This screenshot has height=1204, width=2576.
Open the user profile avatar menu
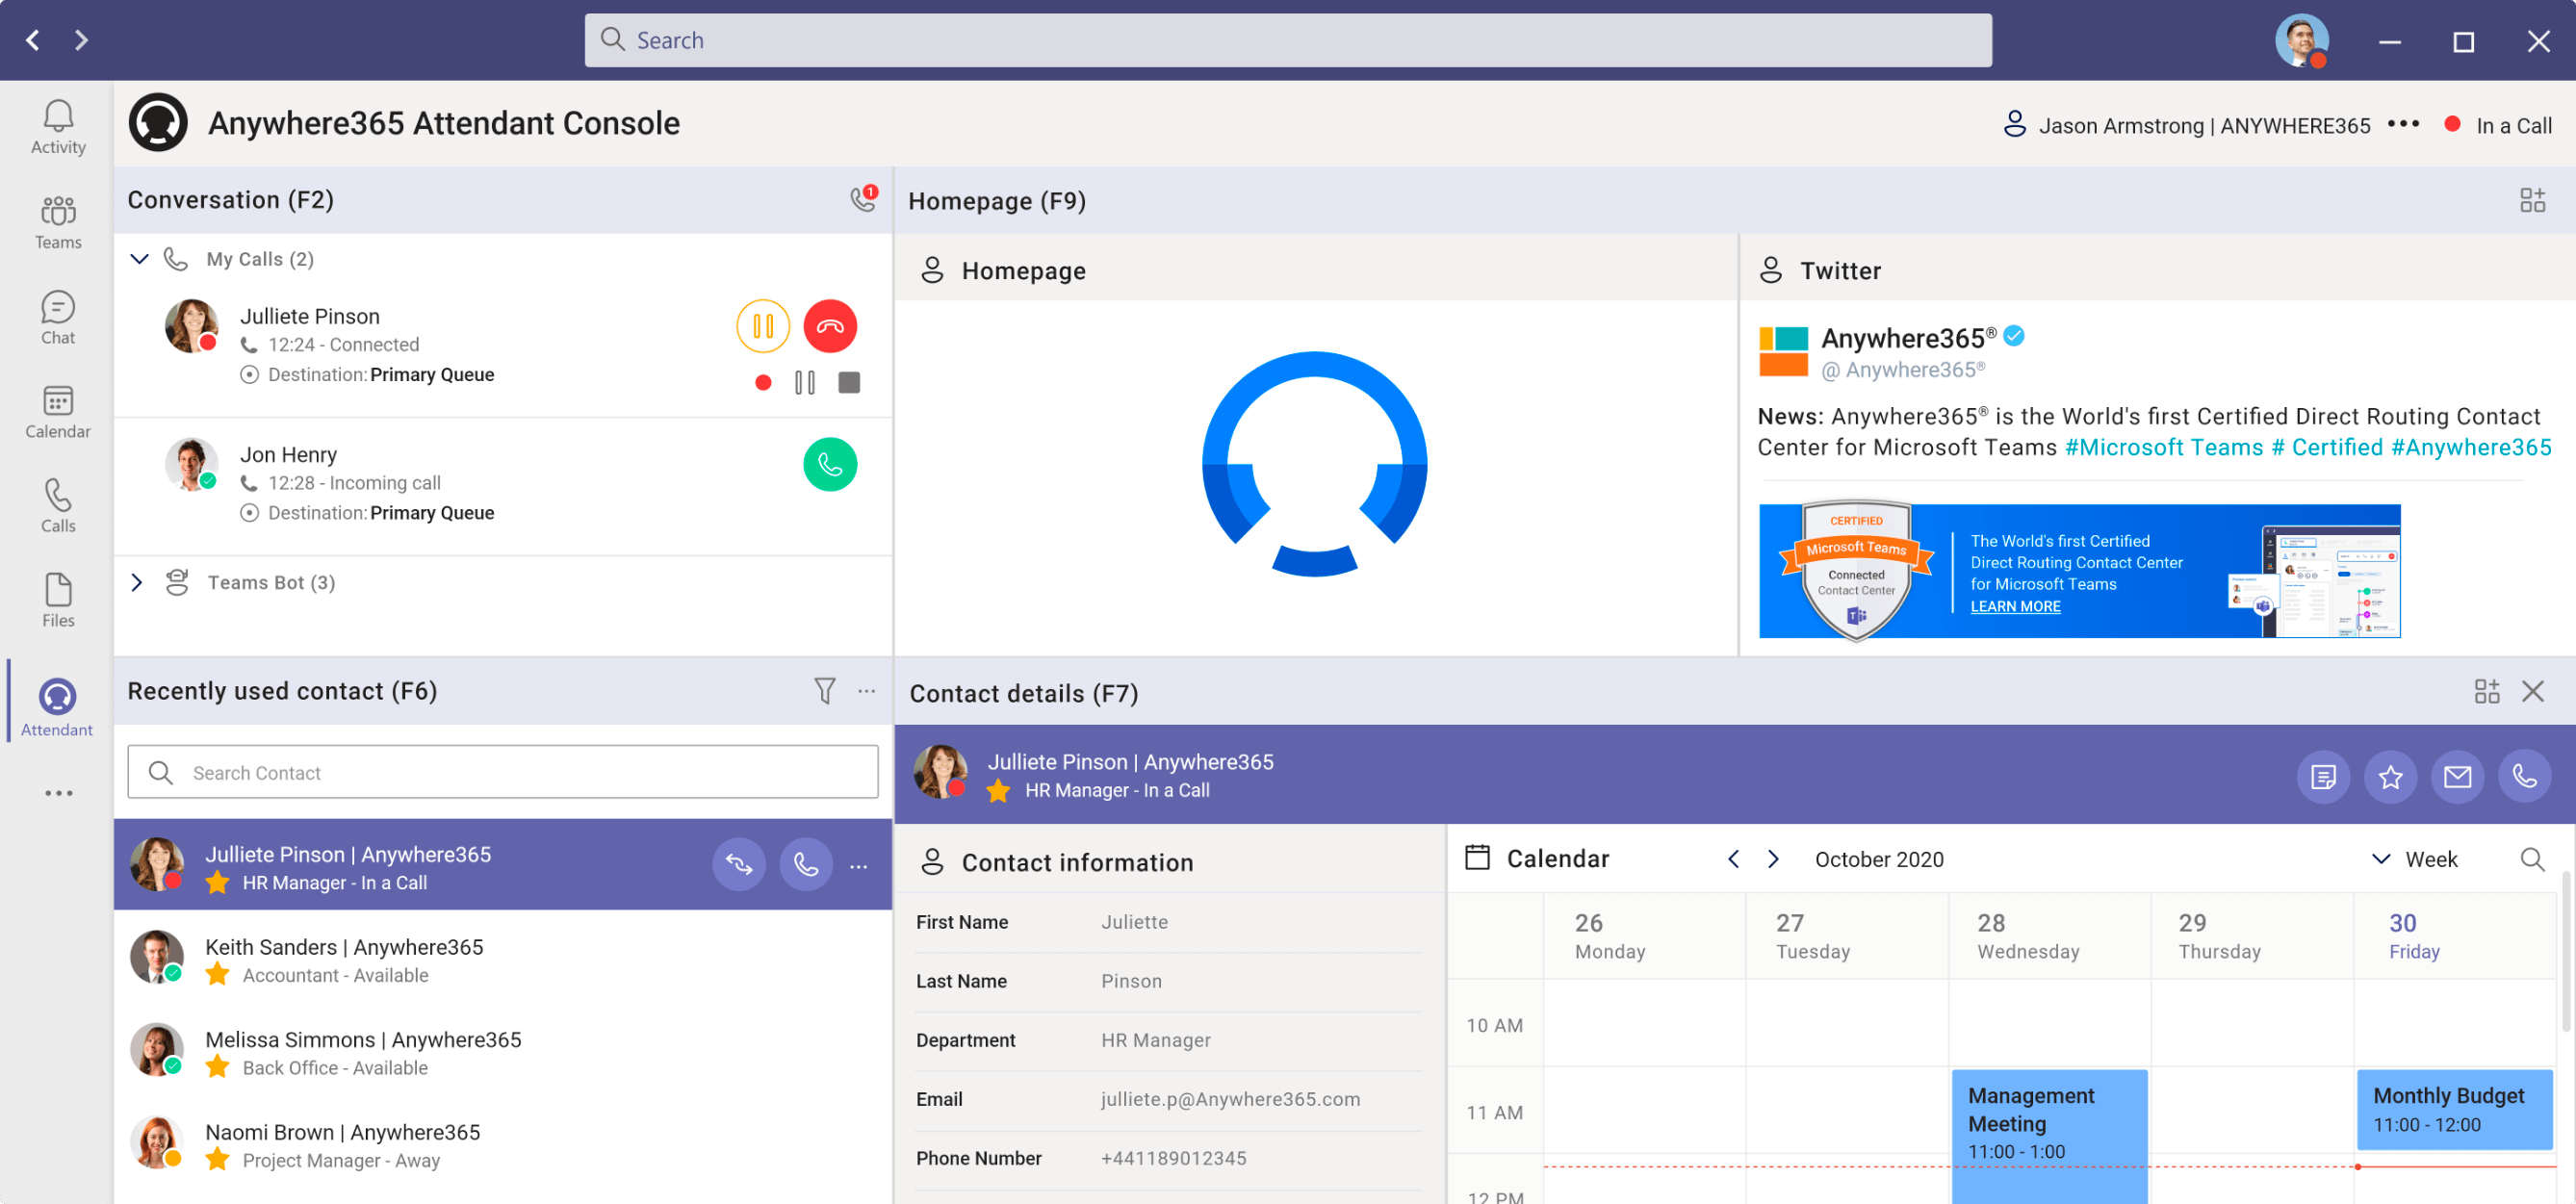coord(2301,40)
